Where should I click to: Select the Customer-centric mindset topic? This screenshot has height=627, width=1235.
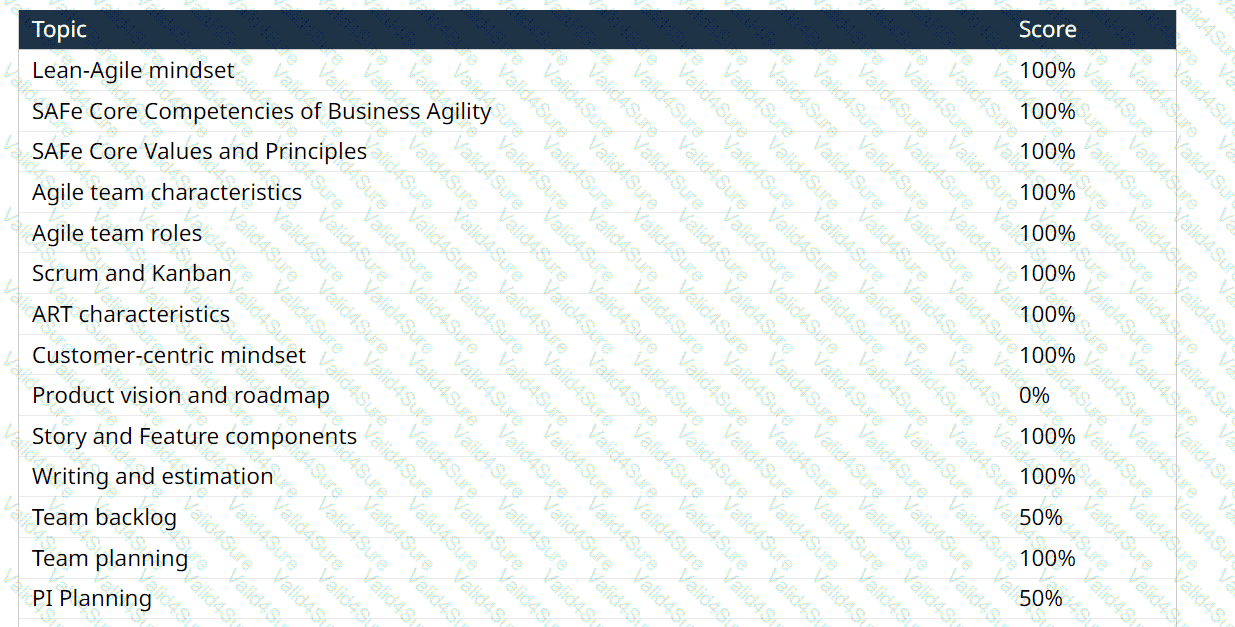[169, 355]
